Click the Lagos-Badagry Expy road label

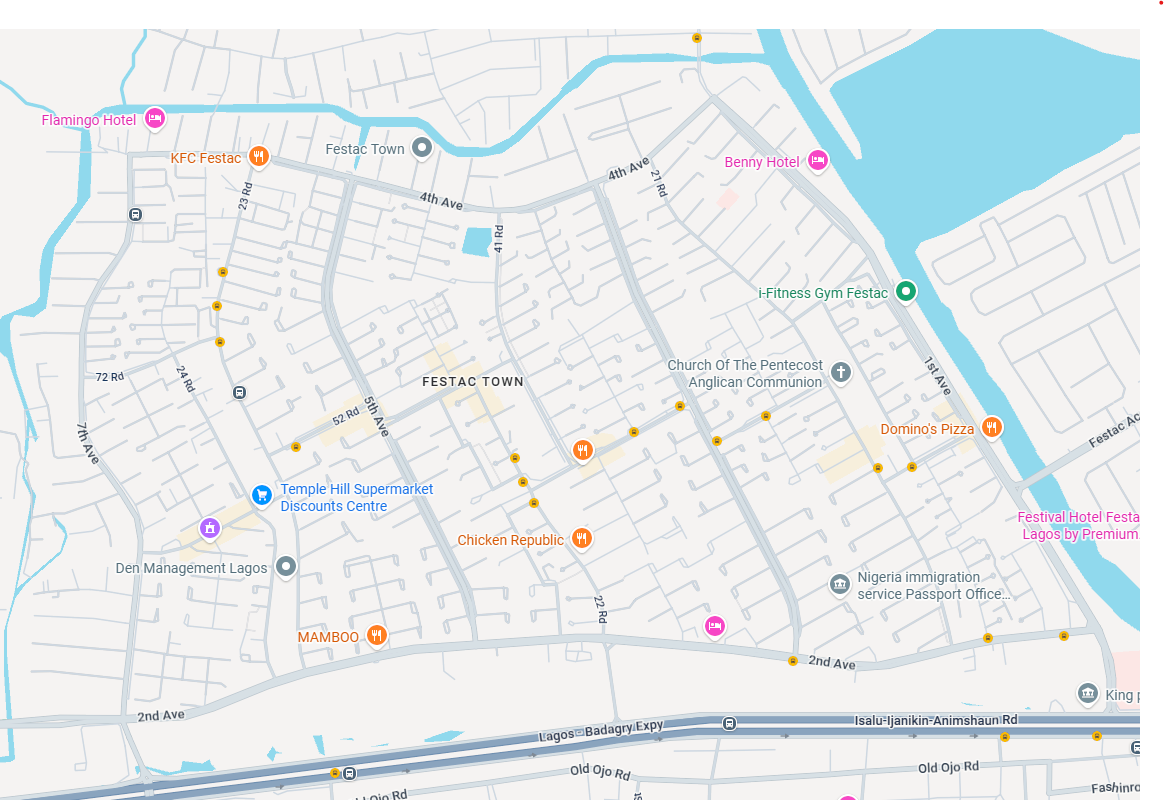point(601,729)
